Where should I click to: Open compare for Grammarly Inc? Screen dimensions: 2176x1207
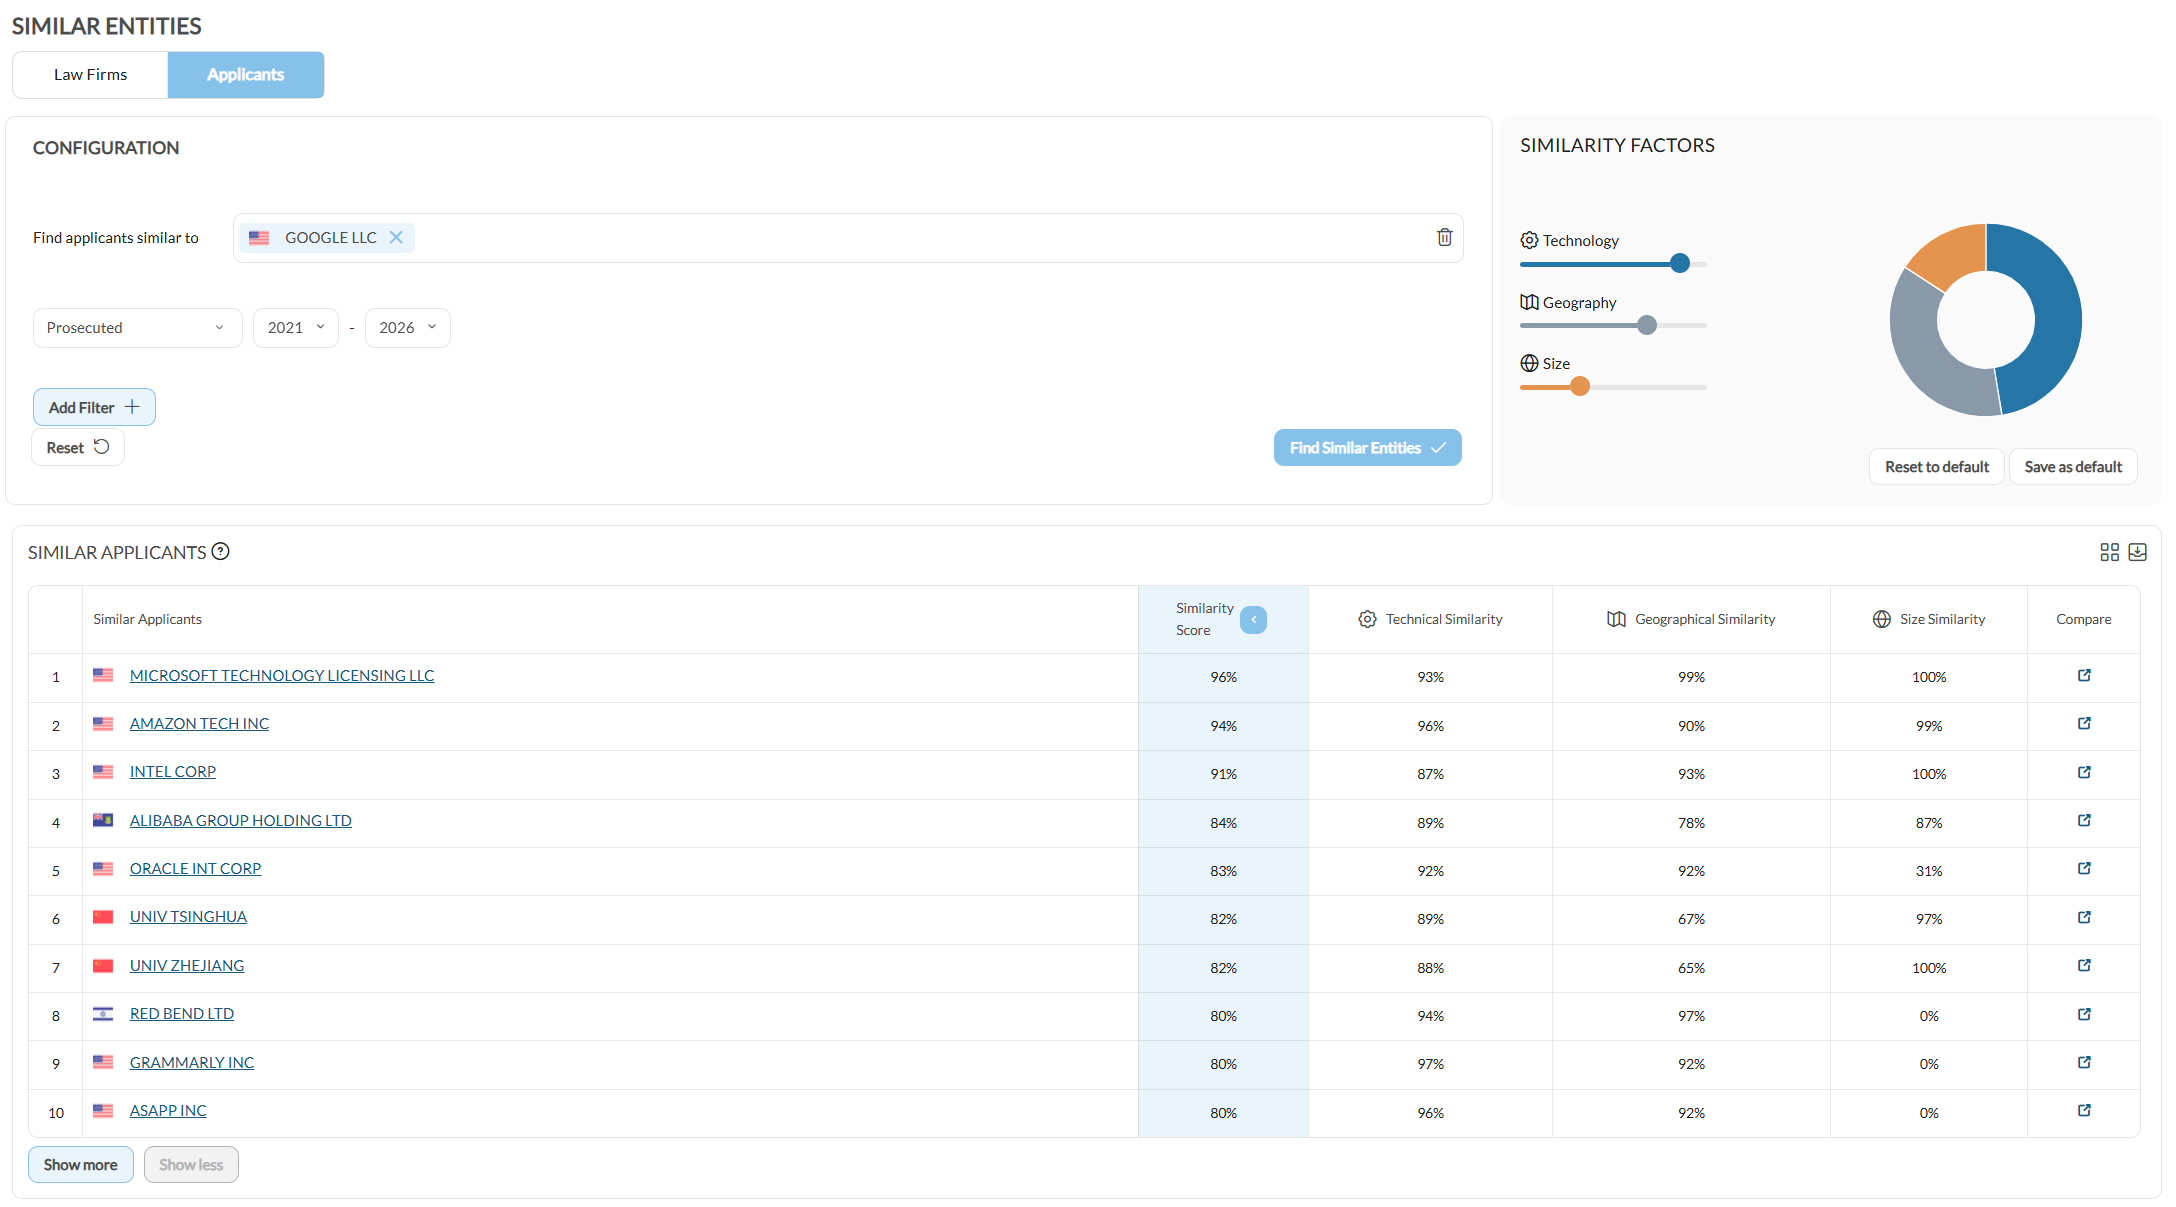coord(2084,1063)
